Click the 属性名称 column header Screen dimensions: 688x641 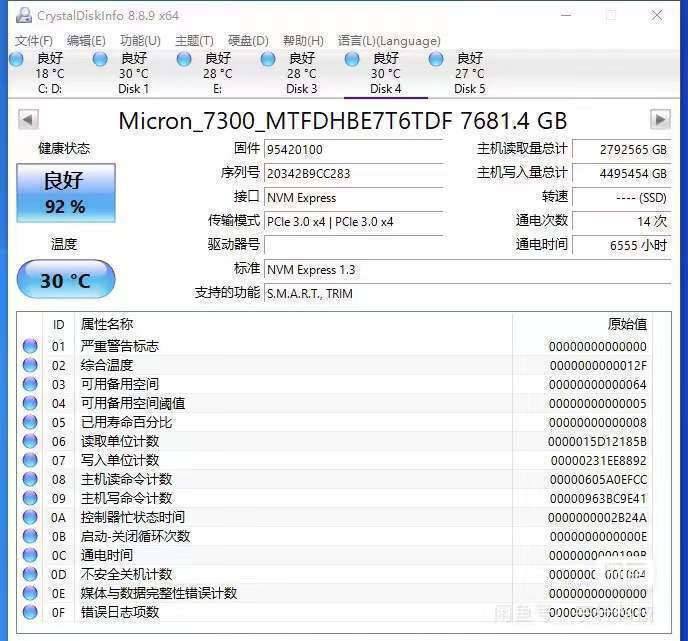pos(293,325)
